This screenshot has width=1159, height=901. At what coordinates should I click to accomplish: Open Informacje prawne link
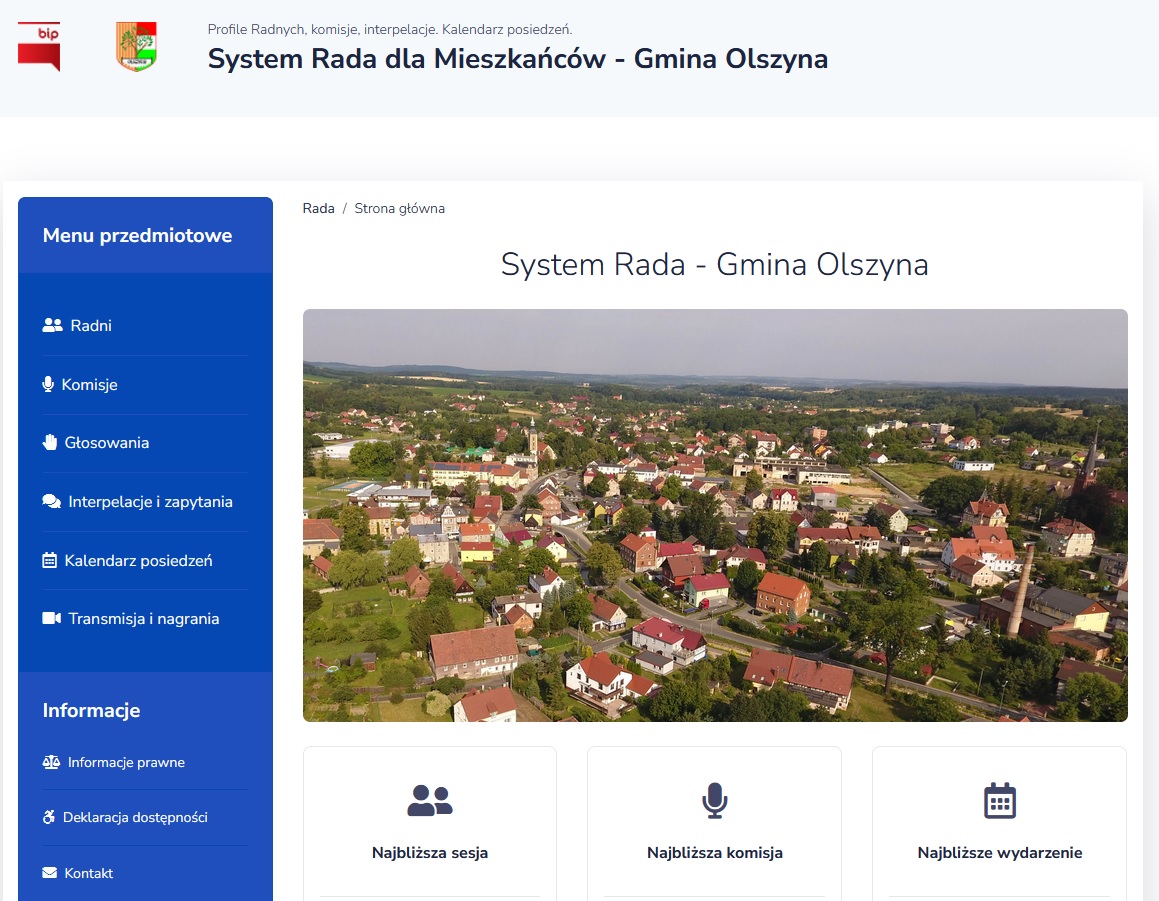126,762
